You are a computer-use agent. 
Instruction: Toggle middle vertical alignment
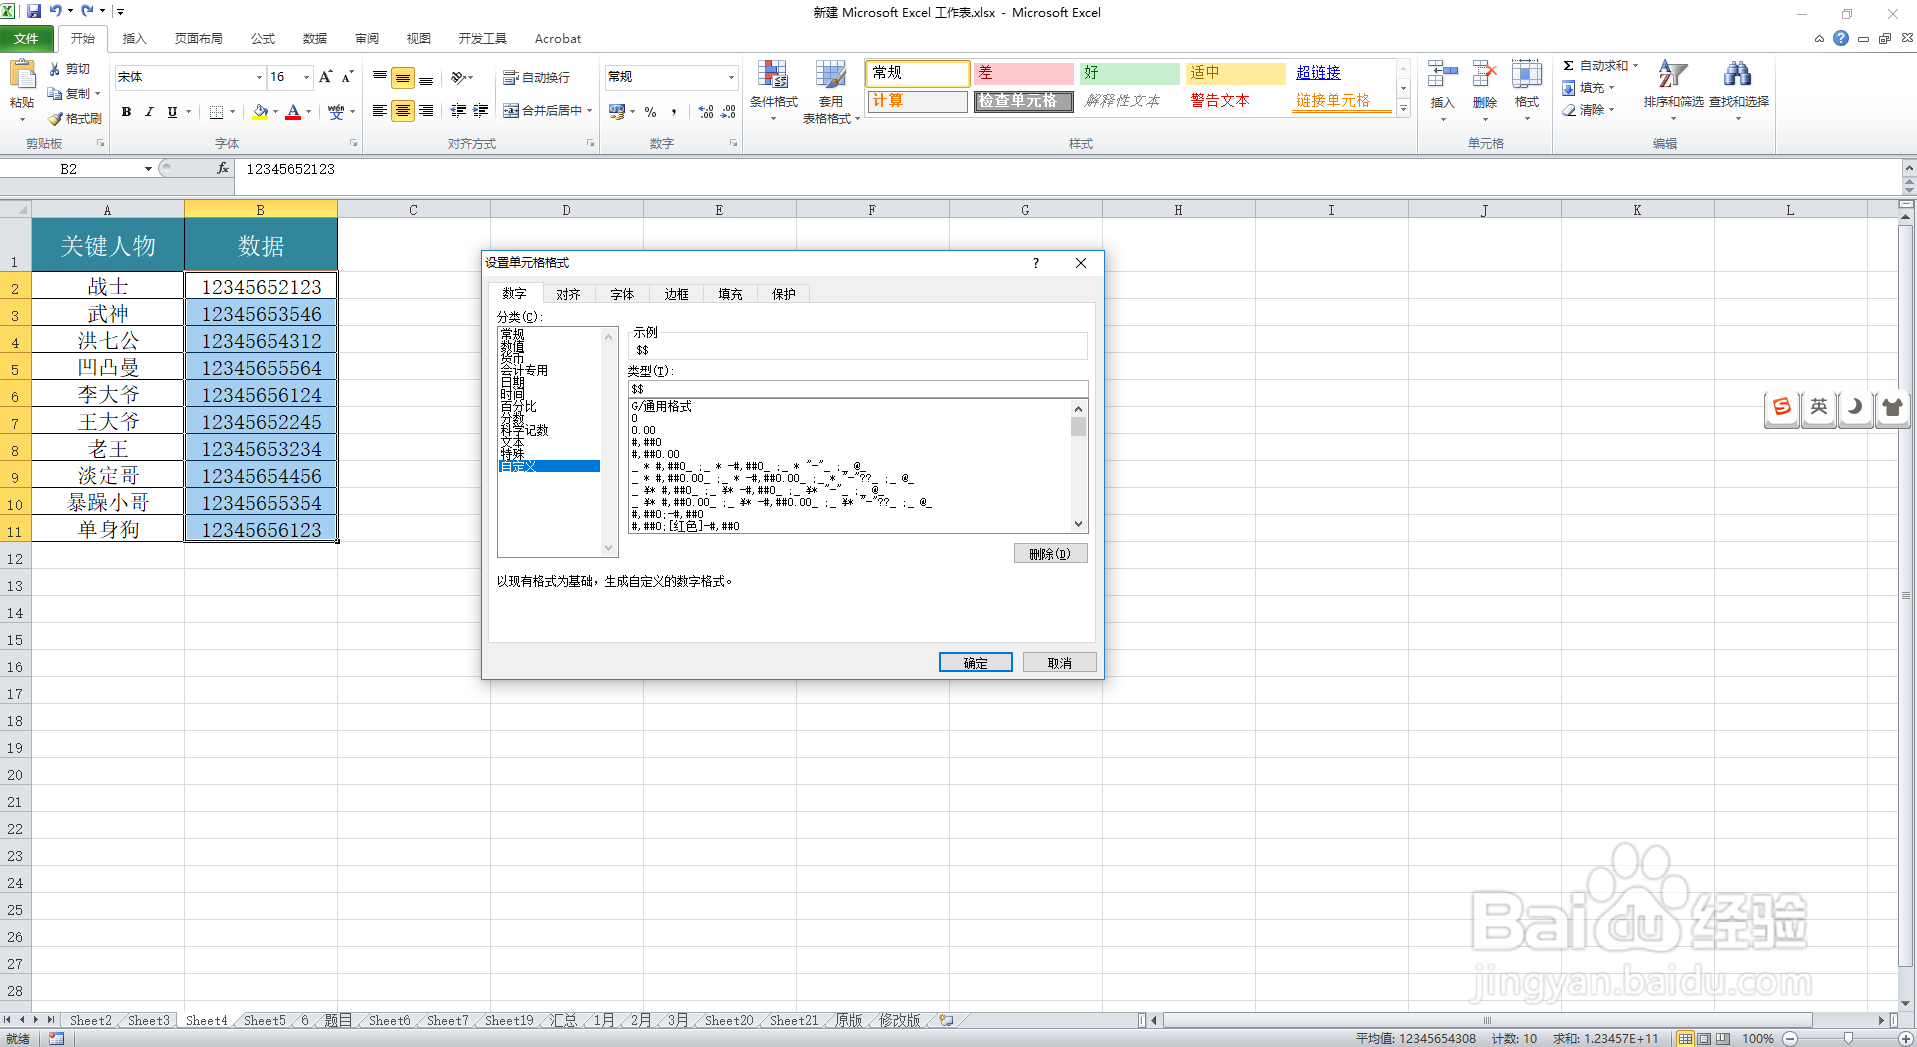pyautogui.click(x=403, y=78)
